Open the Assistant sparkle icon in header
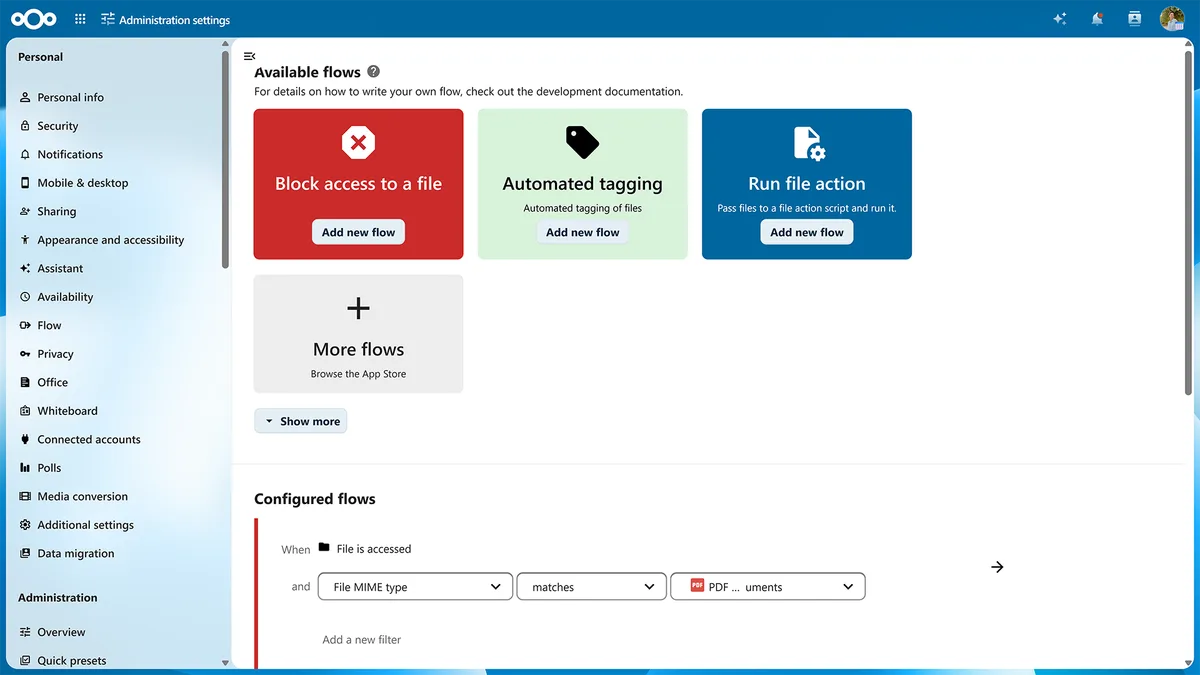1200x675 pixels. click(1060, 19)
